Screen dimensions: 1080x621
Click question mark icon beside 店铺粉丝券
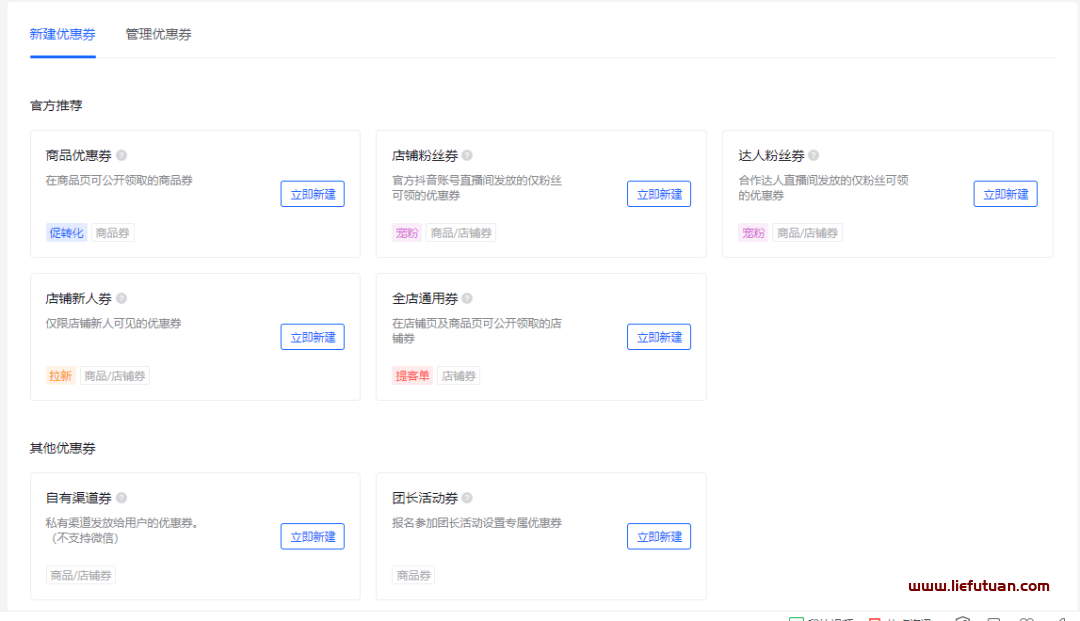467,155
